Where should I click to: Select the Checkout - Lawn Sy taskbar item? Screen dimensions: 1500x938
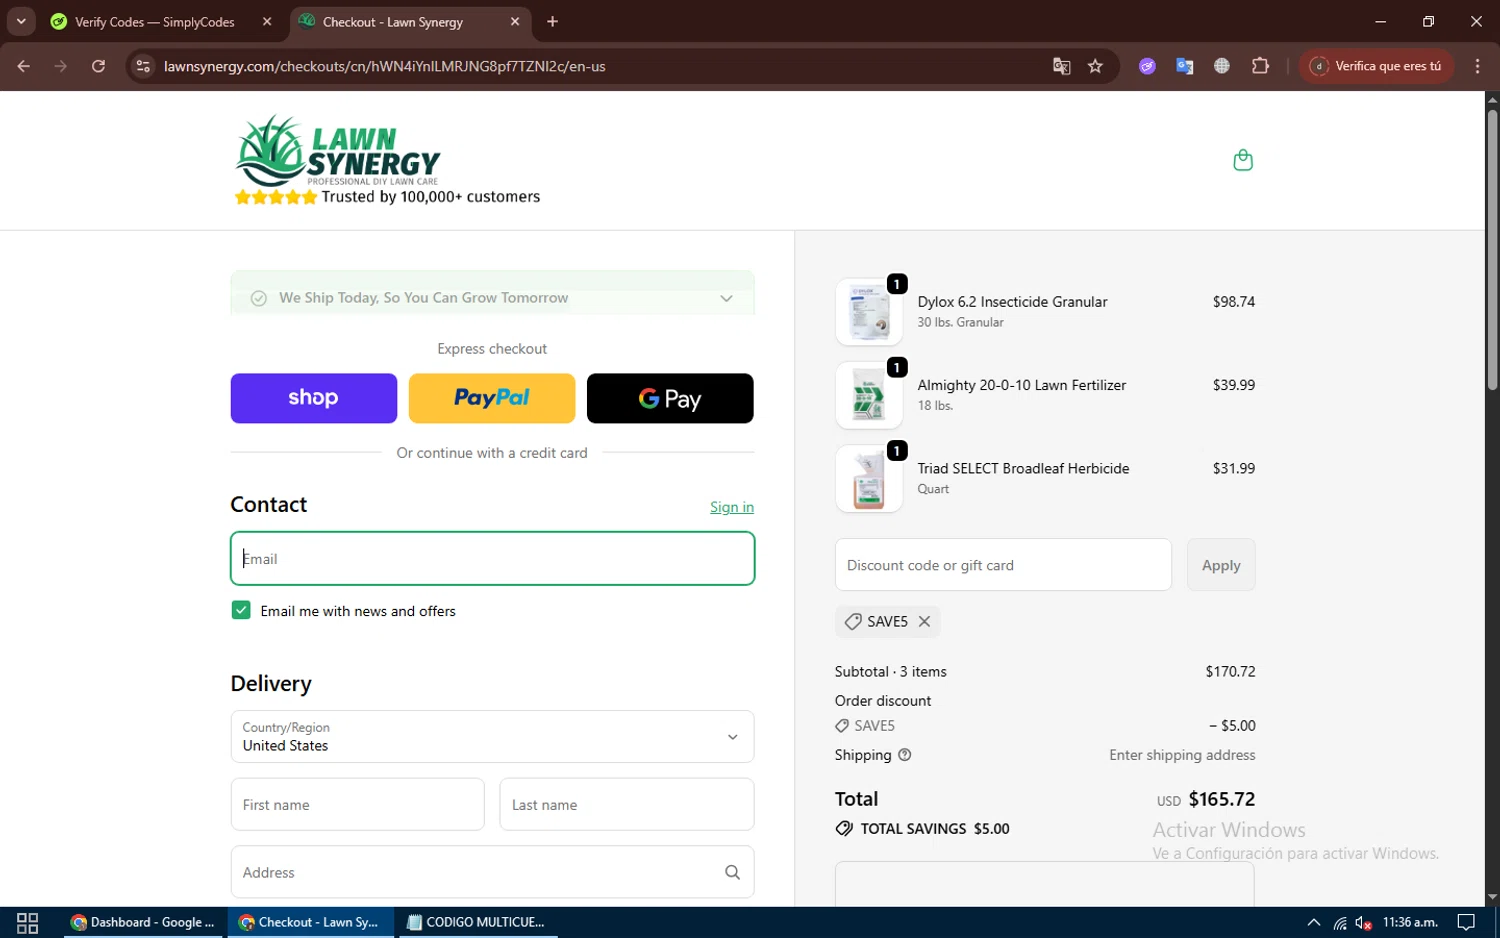(310, 922)
